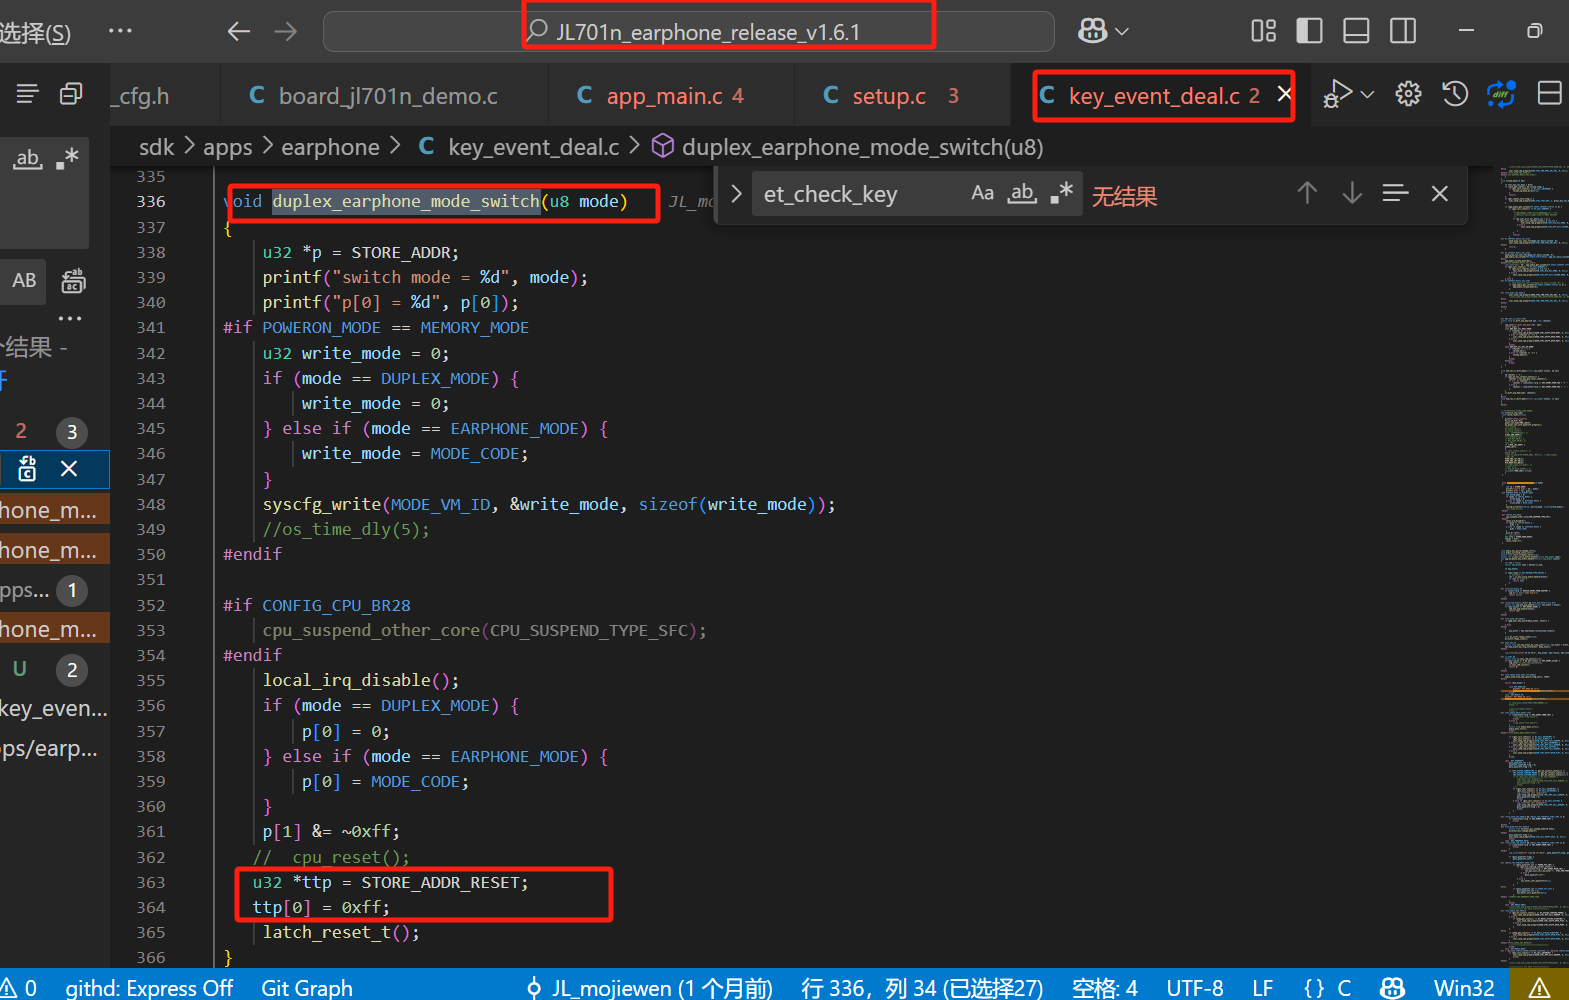This screenshot has height=1000, width=1569.
Task: Click the Run and Debug play icon
Action: 1338,94
